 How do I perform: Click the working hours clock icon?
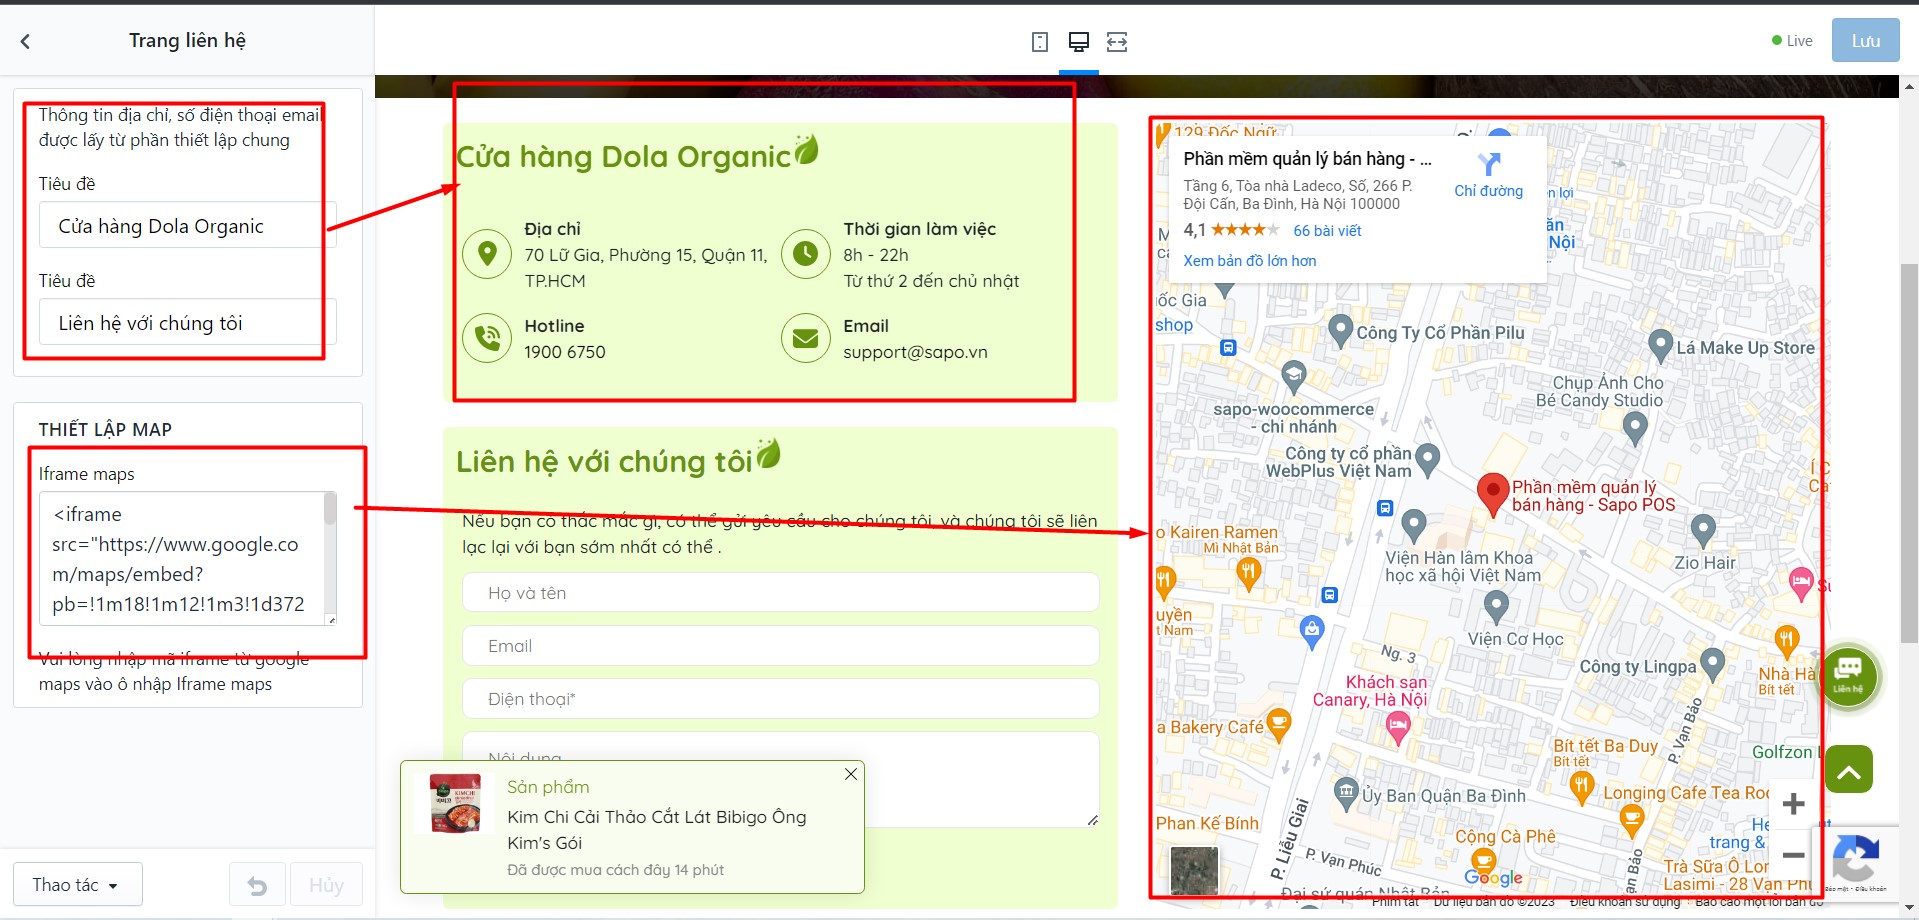pyautogui.click(x=805, y=254)
